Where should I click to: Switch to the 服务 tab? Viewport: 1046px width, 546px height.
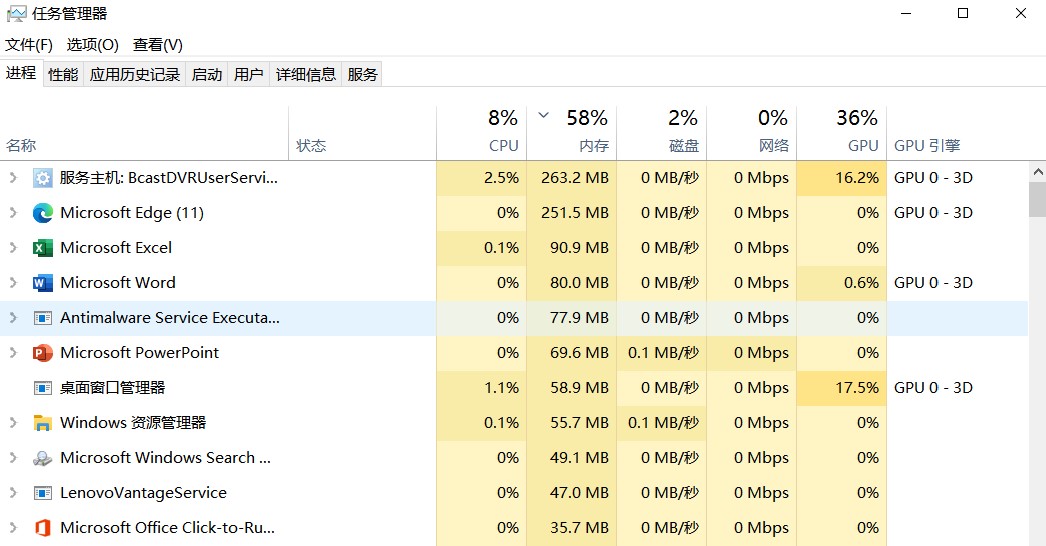[362, 74]
